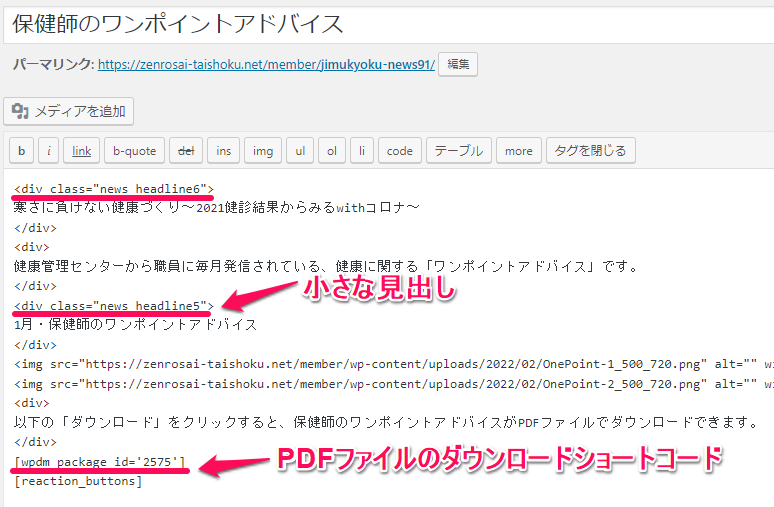Insert a link with the link button
Viewport: 774px width, 507px height.
(82, 151)
